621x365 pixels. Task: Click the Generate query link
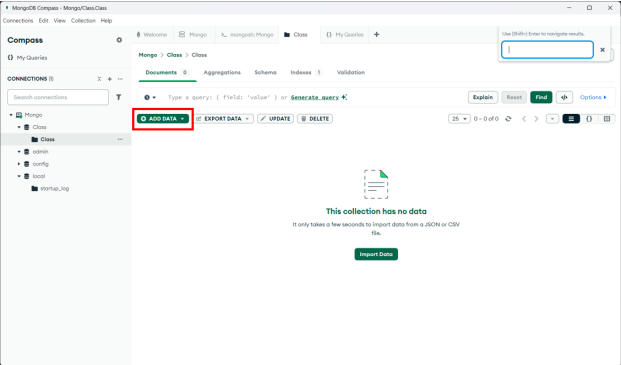pos(315,97)
